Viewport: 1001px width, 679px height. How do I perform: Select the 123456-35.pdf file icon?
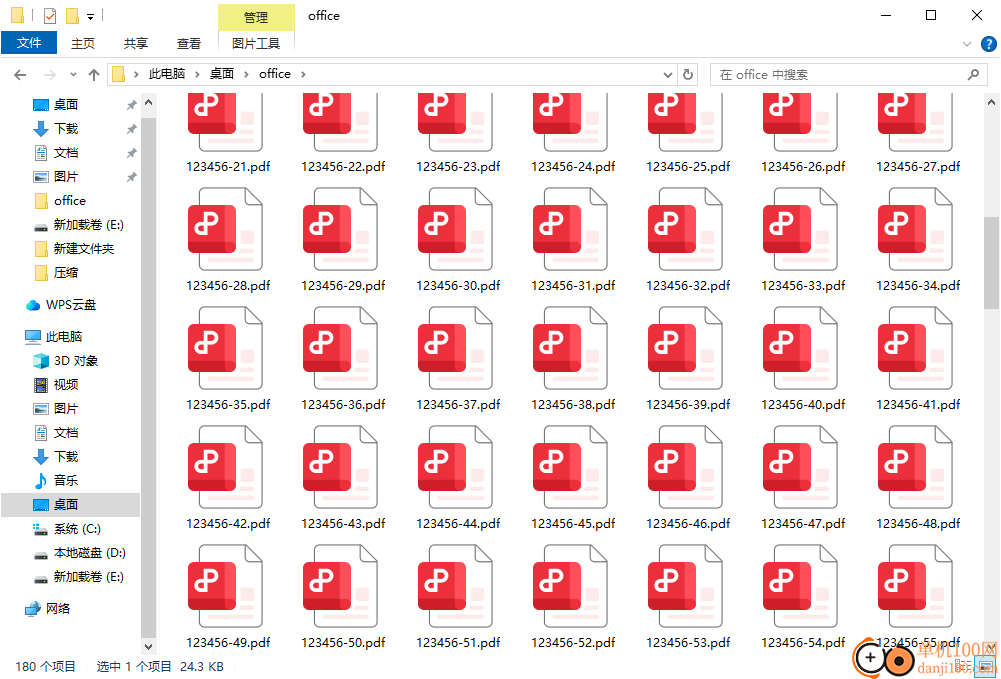(225, 348)
